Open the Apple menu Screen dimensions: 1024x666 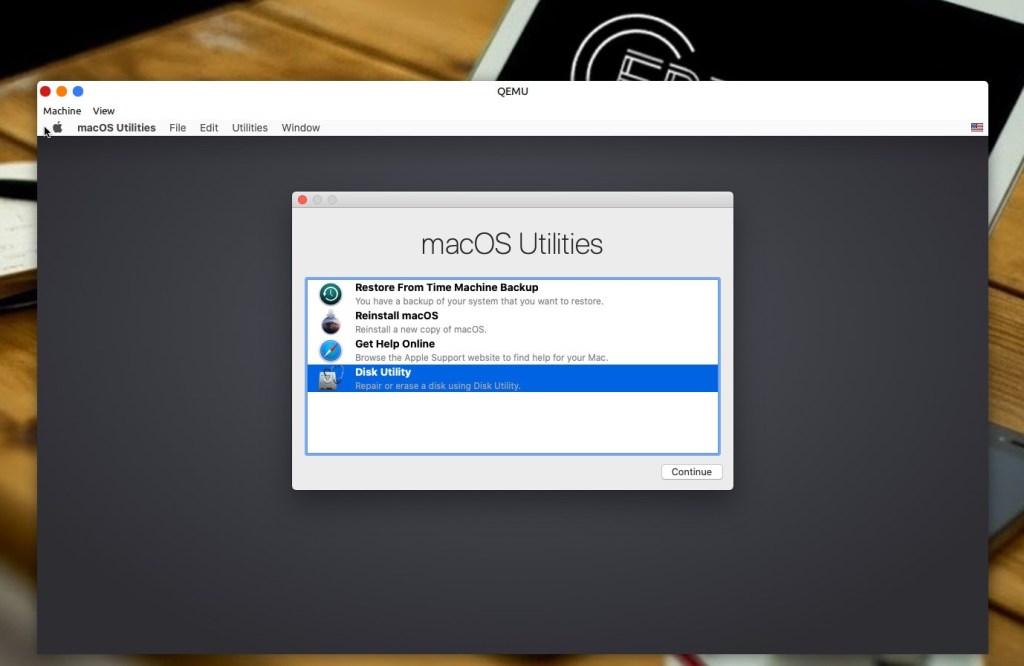pyautogui.click(x=57, y=127)
